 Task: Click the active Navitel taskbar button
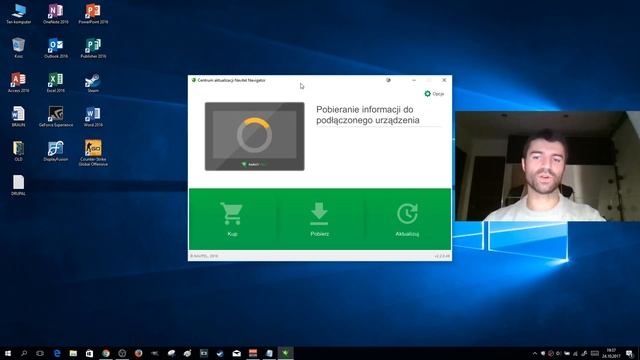285,353
